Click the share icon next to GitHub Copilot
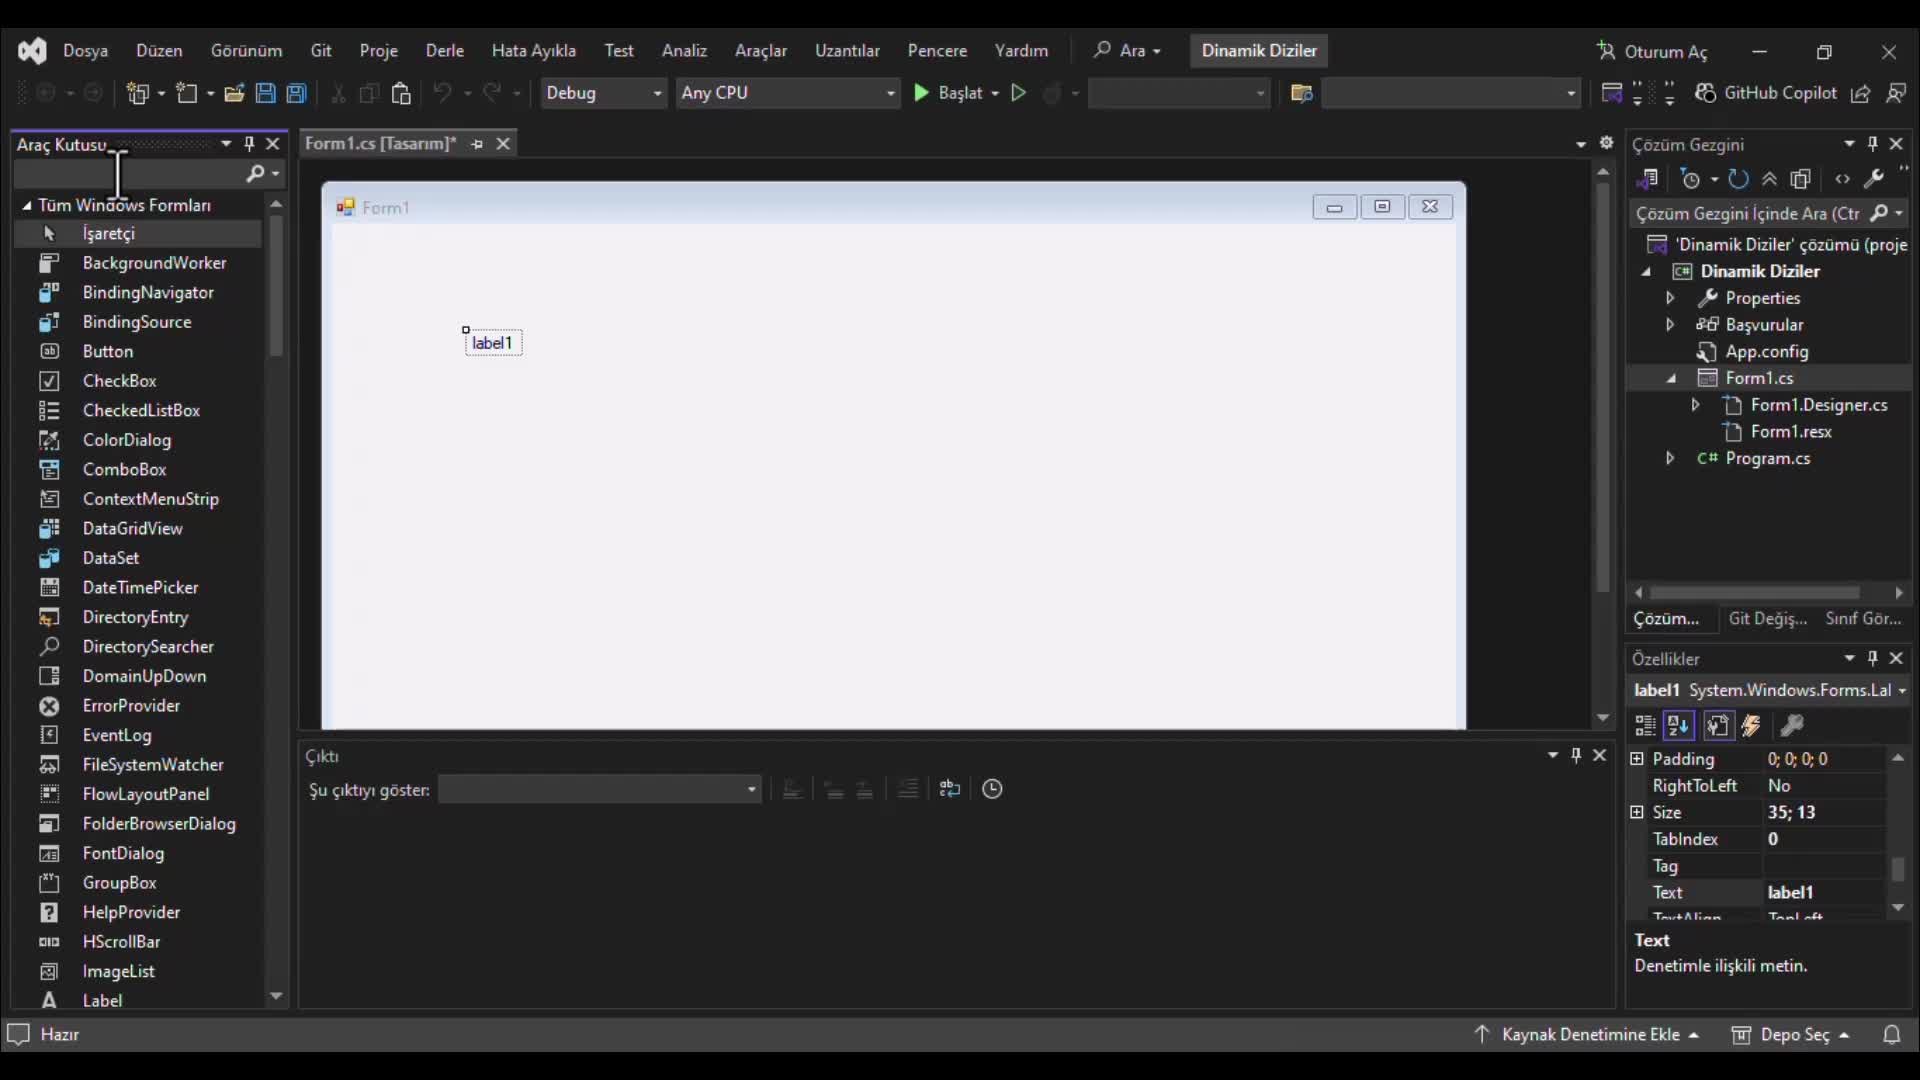The image size is (1920, 1080). [x=1861, y=93]
